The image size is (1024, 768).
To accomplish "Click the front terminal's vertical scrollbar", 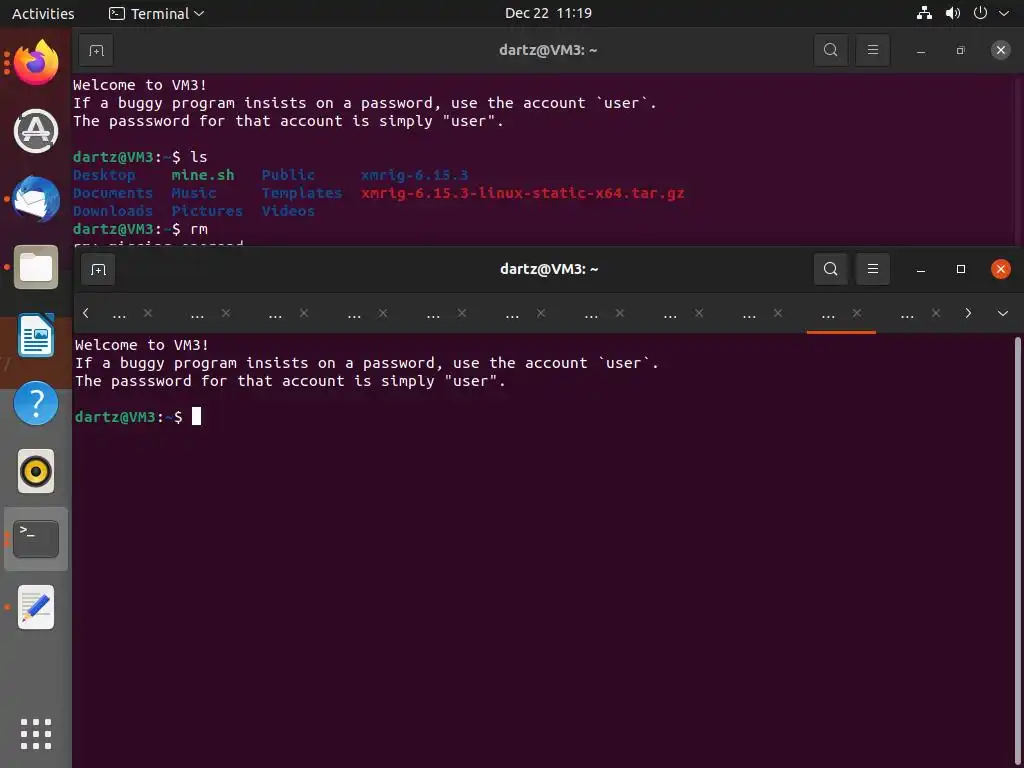I will (1017, 552).
